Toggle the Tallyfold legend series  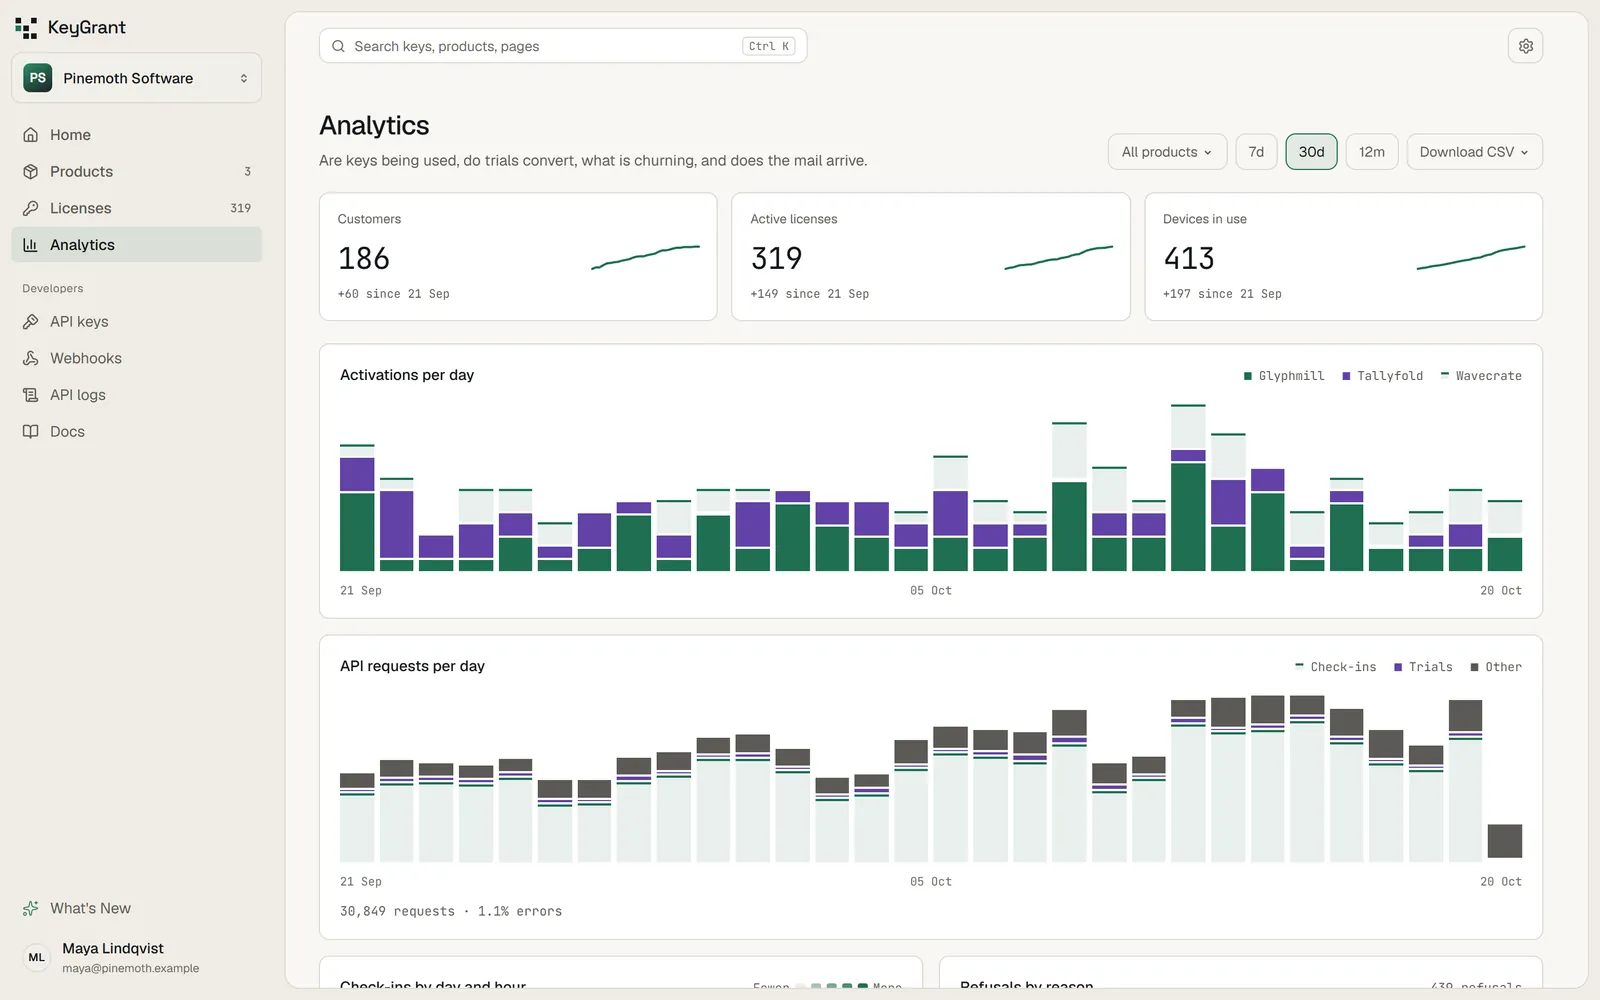1382,376
